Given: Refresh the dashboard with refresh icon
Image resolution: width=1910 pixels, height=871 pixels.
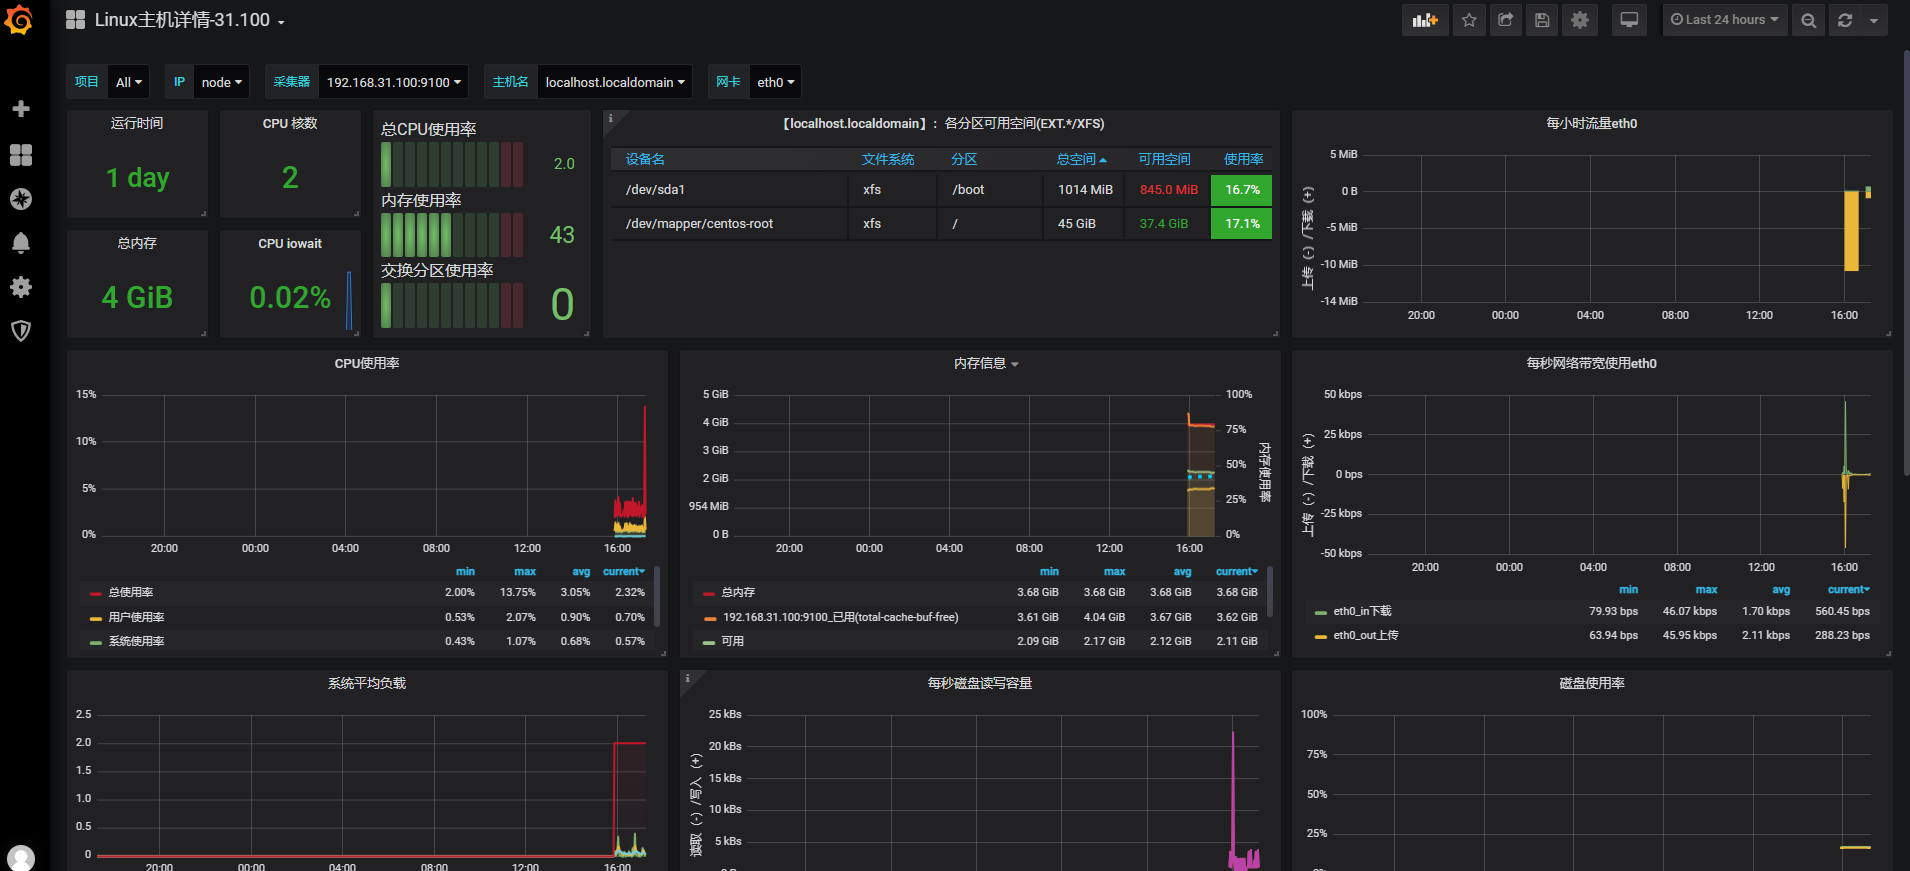Looking at the screenshot, I should point(1845,20).
